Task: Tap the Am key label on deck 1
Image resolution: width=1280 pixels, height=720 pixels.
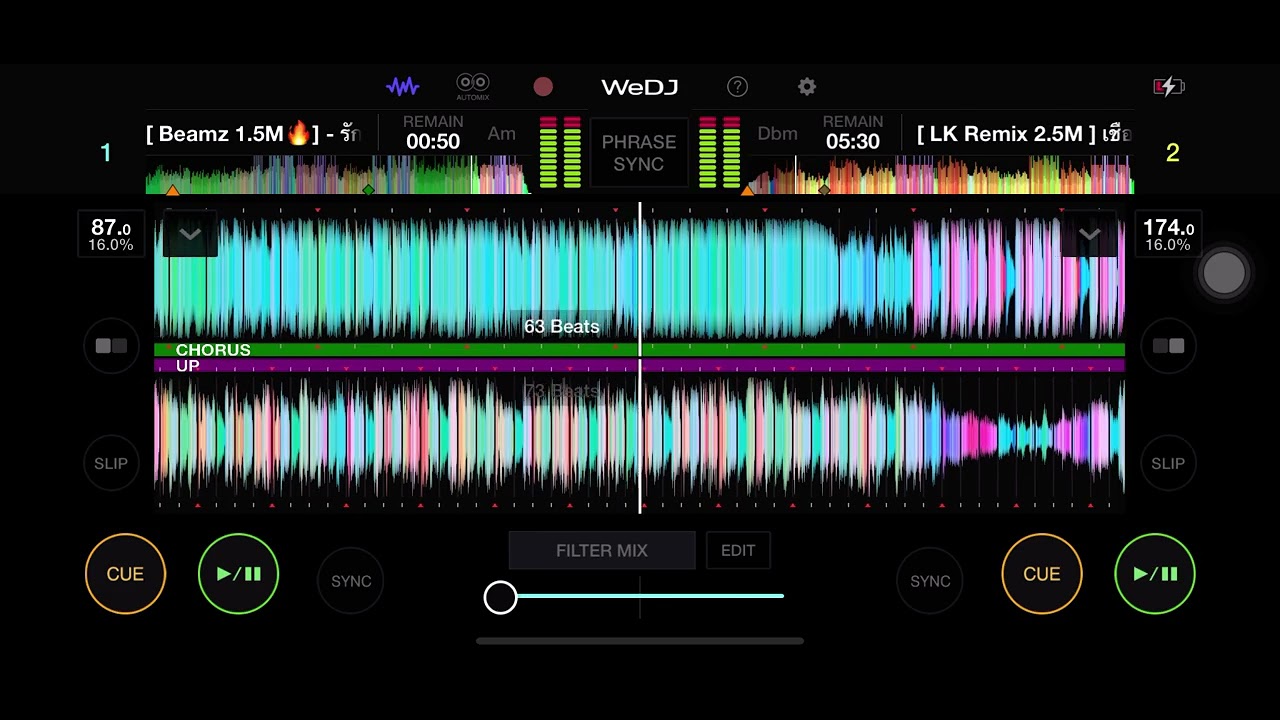Action: [x=502, y=134]
